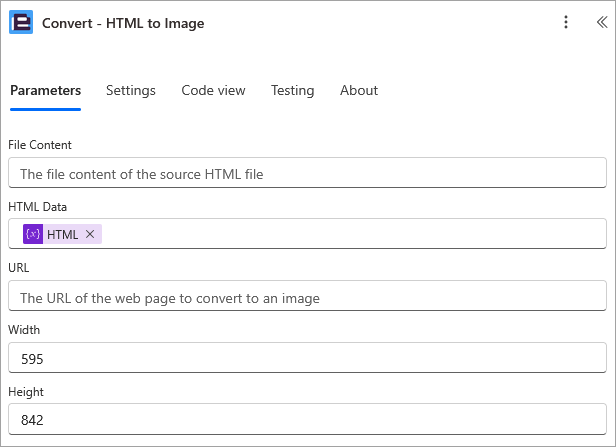Select the Parameters tab
The width and height of the screenshot is (616, 447).
[x=46, y=90]
